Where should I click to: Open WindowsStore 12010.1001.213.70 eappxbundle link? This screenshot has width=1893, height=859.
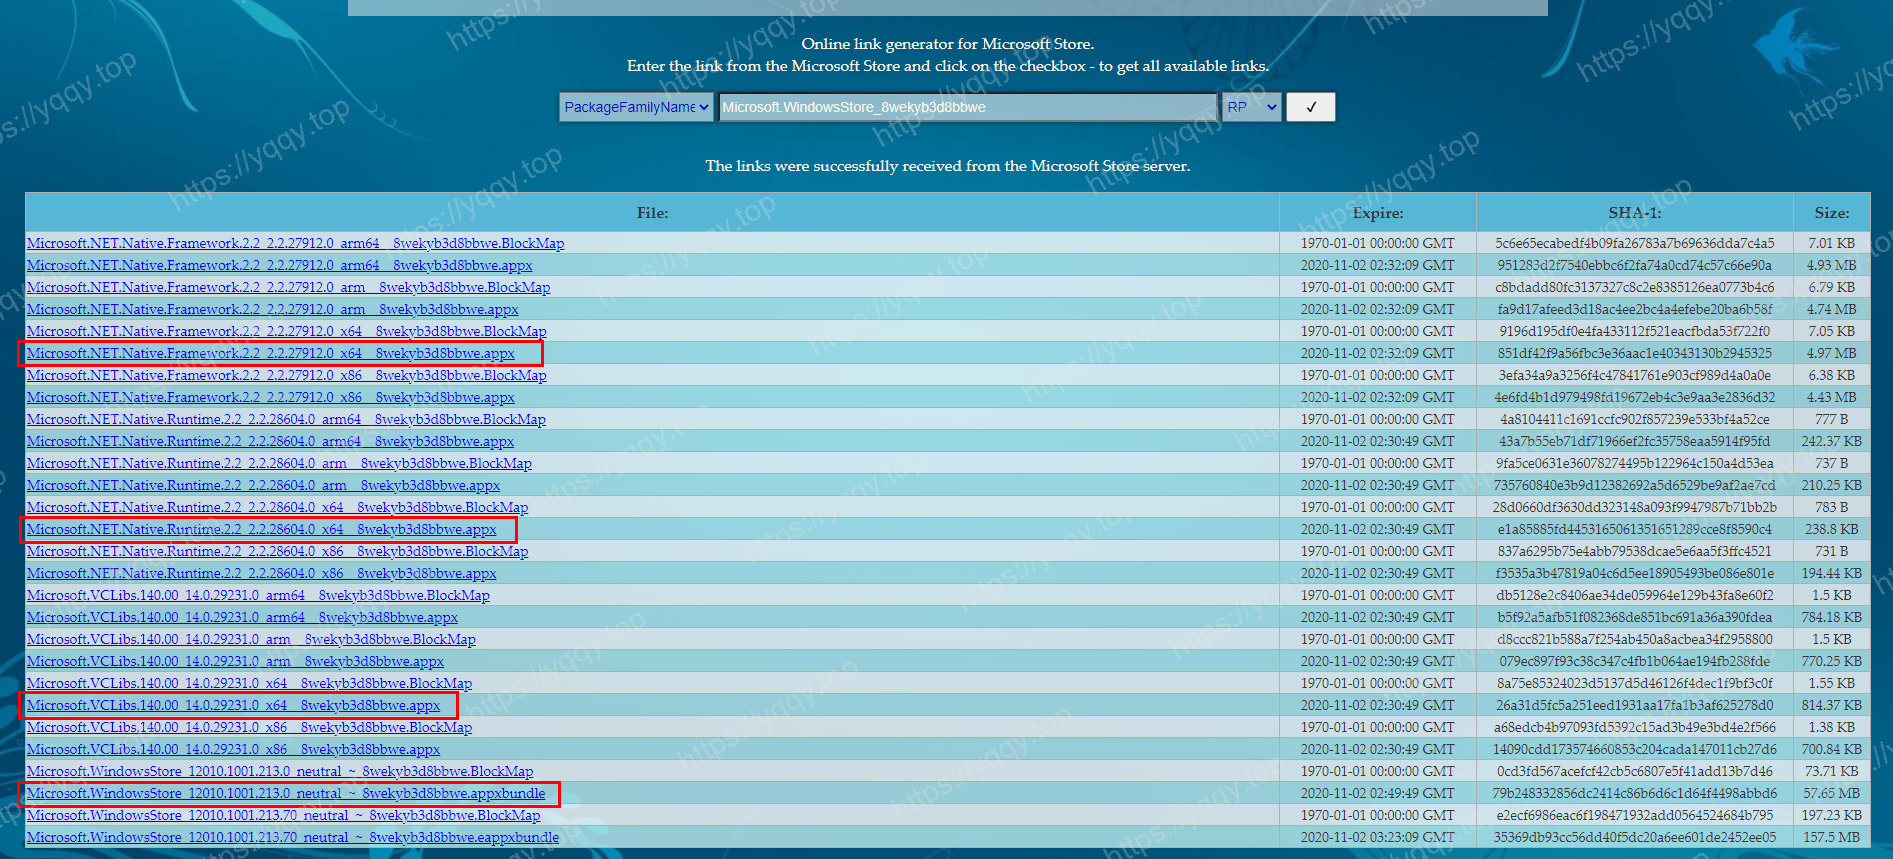point(292,837)
